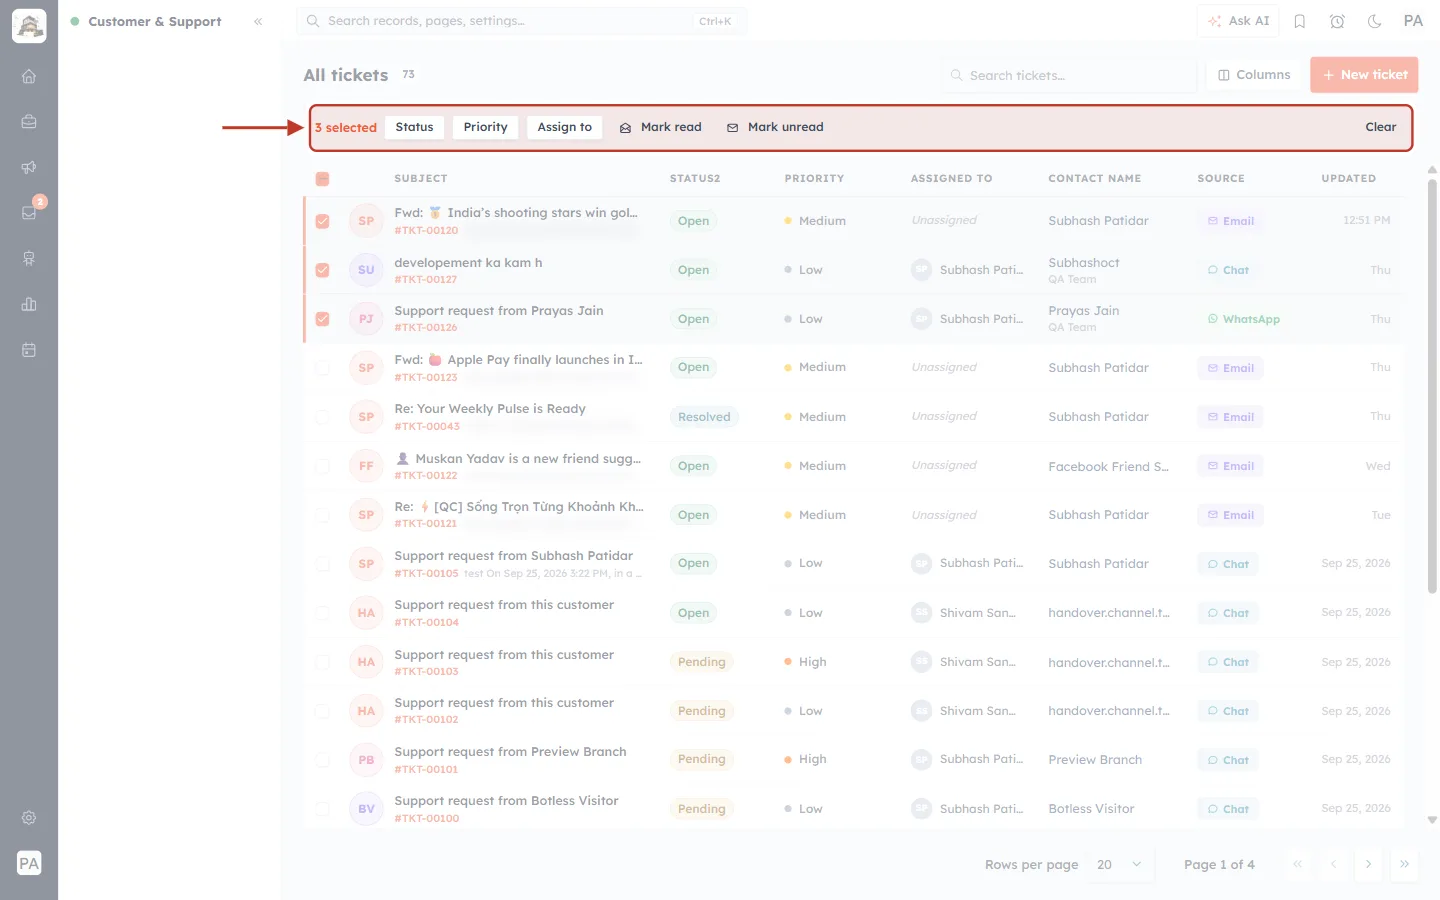Check the checkbox for ticket #TKT-00043

point(322,417)
